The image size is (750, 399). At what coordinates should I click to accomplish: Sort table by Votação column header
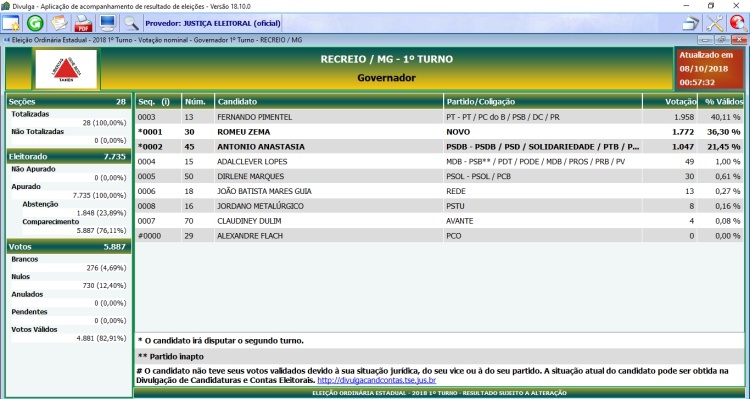click(670, 101)
